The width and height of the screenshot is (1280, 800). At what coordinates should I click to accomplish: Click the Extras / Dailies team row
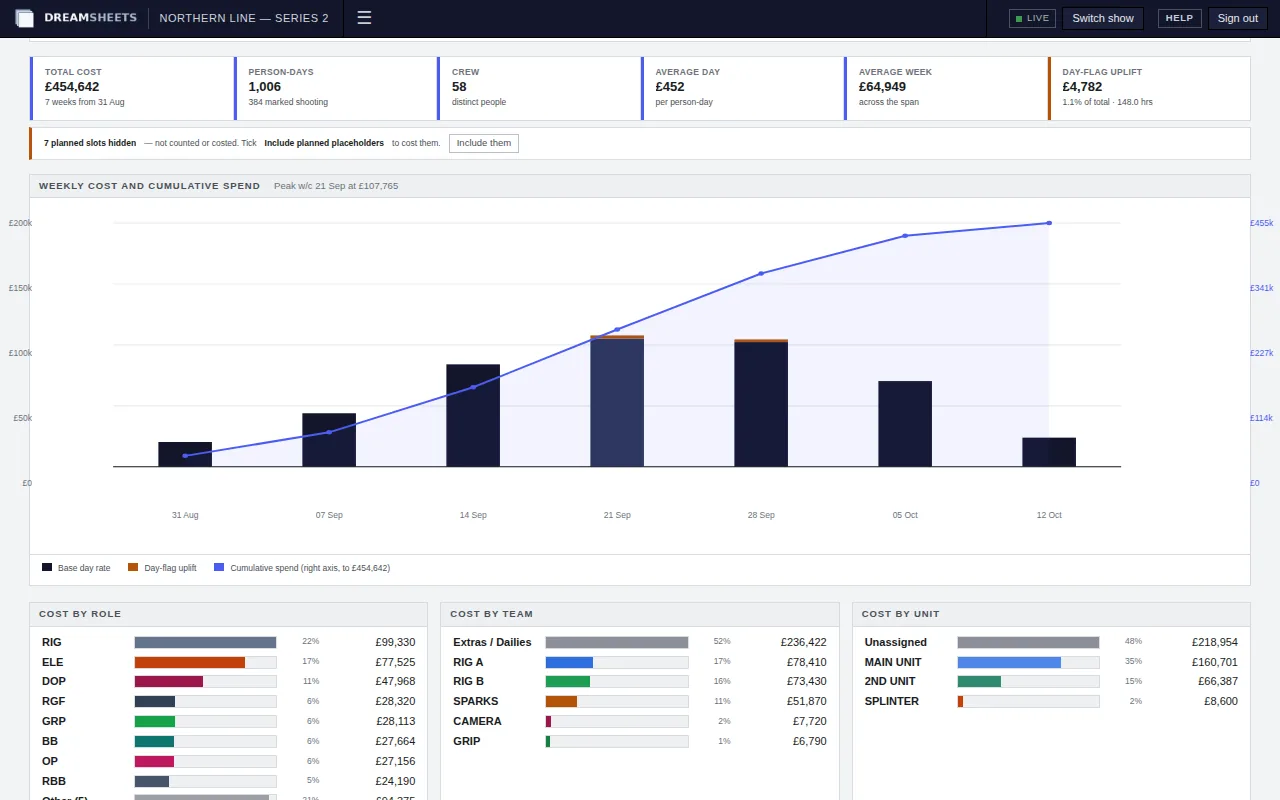640,642
